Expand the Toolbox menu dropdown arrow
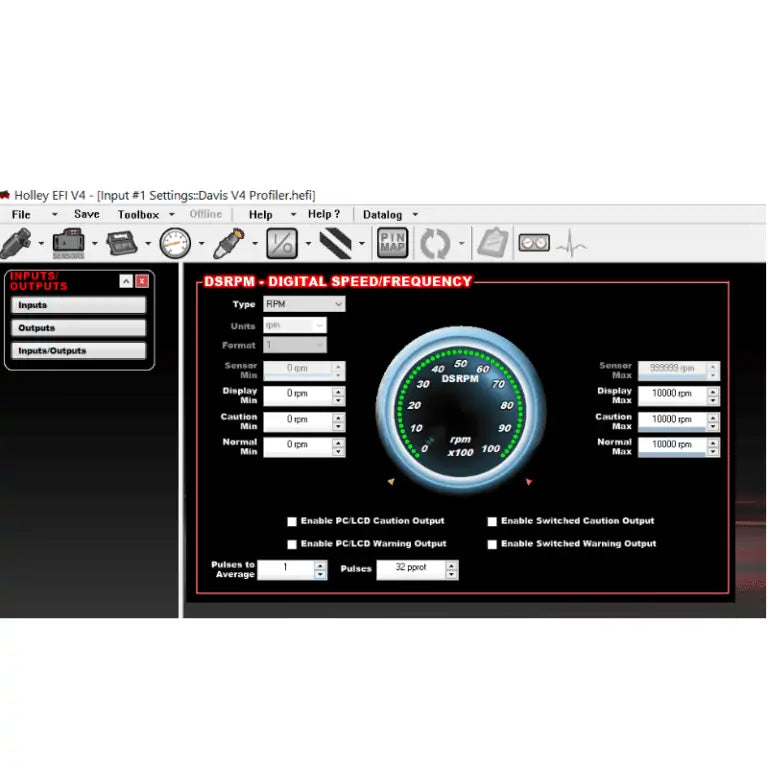Image resolution: width=768 pixels, height=768 pixels. [x=171, y=215]
